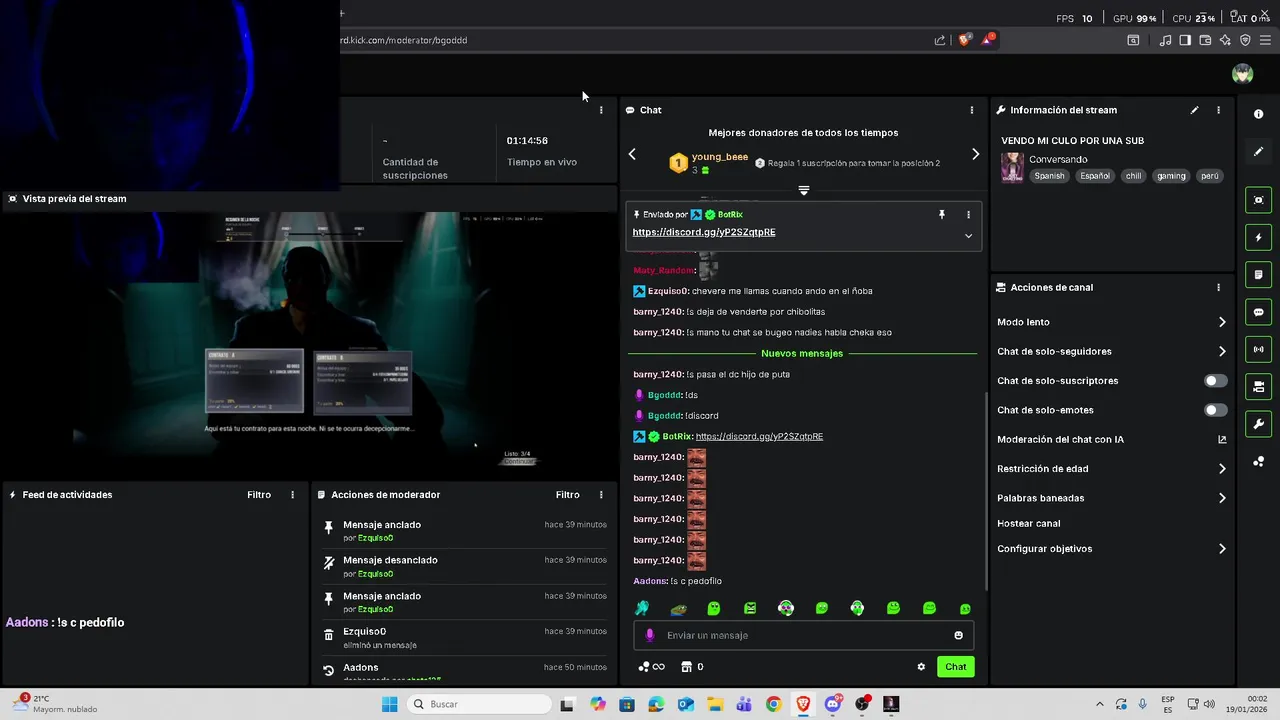Select the Spanish tag
1280x720 pixels.
pos(1049,176)
